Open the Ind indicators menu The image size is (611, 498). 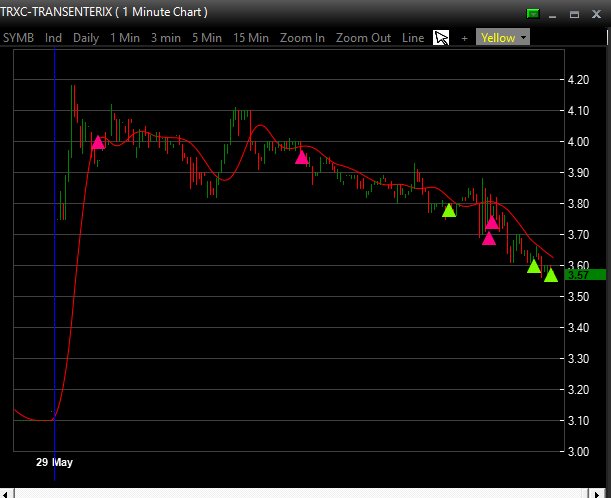53,38
